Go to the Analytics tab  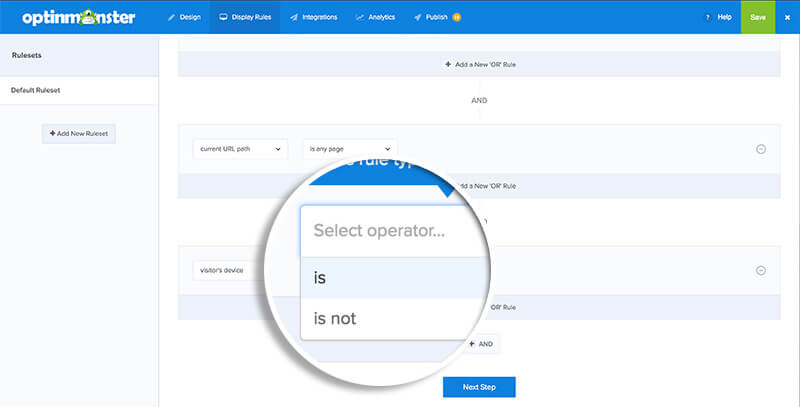tap(376, 17)
